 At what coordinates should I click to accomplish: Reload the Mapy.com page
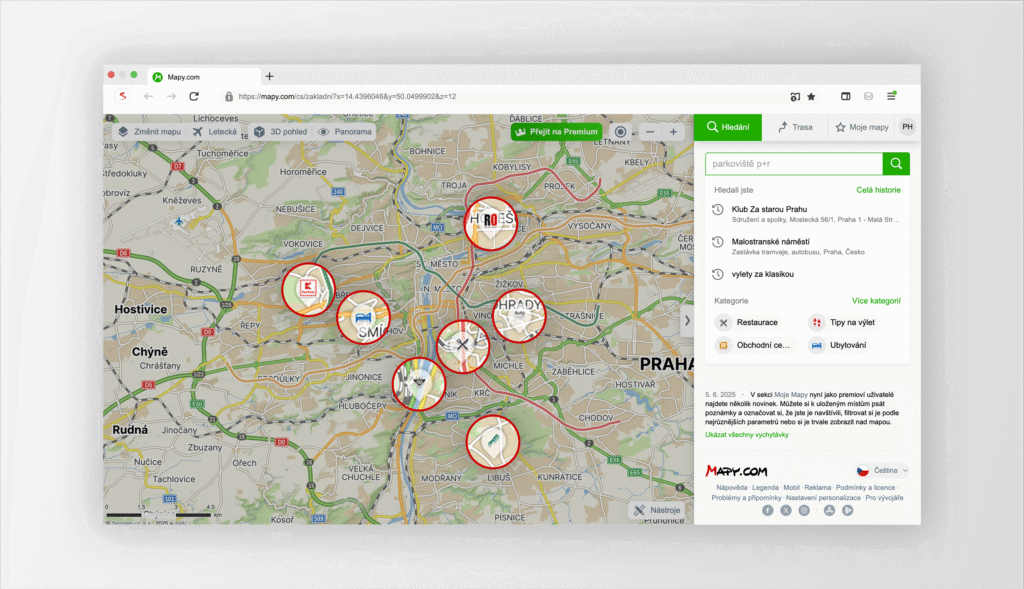tap(194, 97)
